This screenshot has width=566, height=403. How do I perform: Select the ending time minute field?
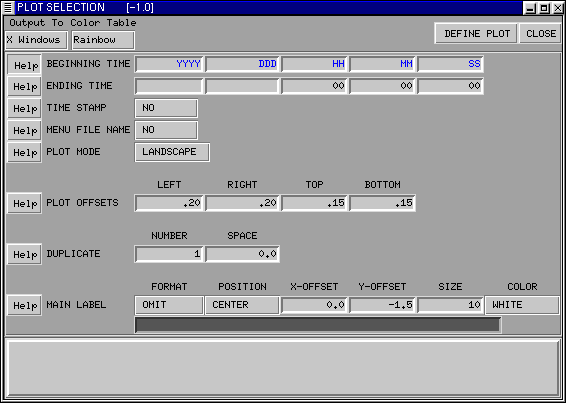tap(383, 86)
